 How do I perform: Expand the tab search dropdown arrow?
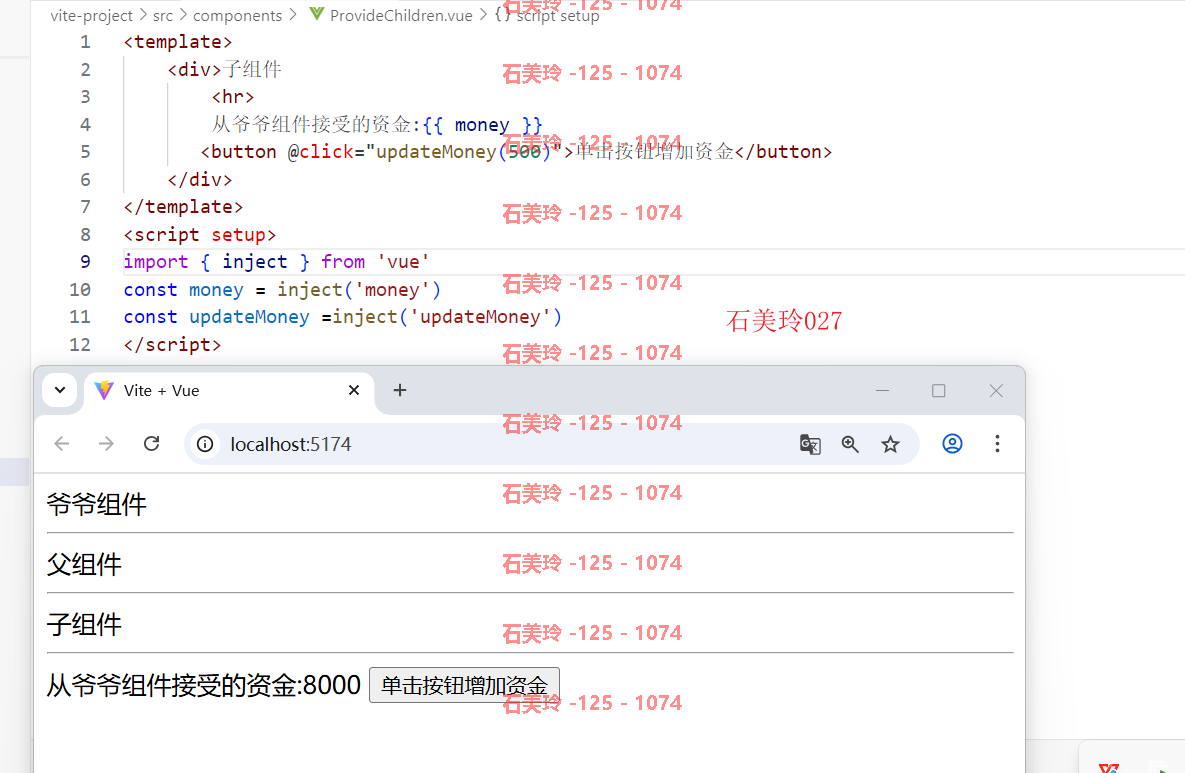click(60, 390)
